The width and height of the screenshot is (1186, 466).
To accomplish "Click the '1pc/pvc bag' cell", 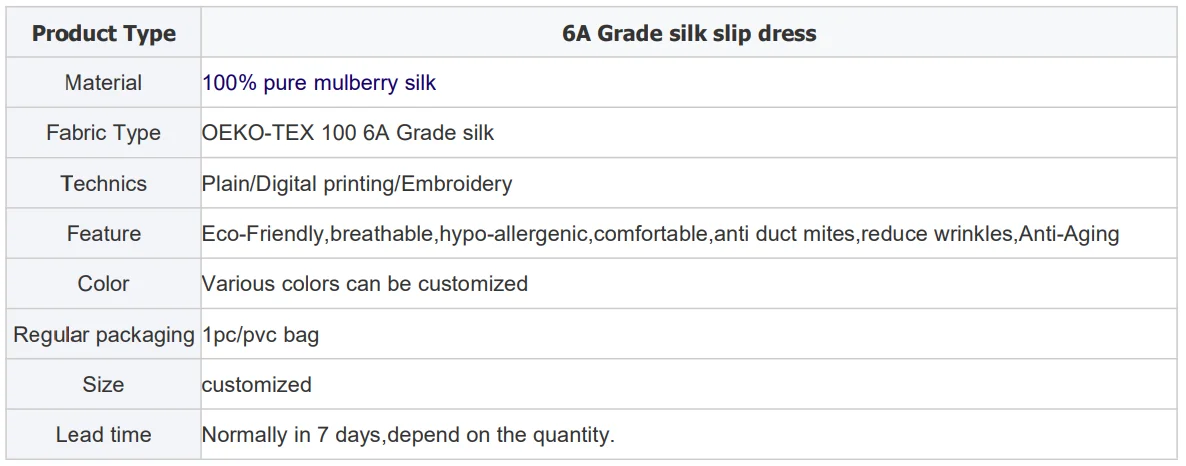I will 260,335.
